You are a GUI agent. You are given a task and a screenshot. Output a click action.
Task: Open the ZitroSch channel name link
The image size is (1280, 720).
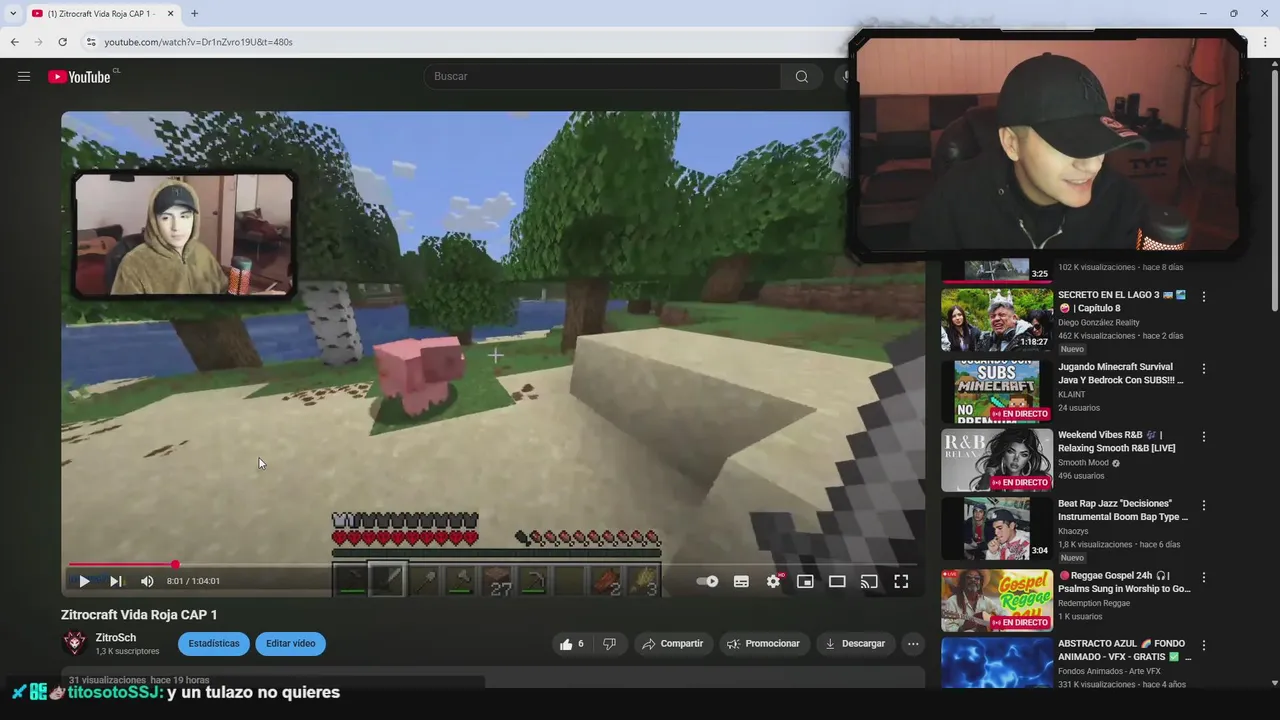(116, 637)
